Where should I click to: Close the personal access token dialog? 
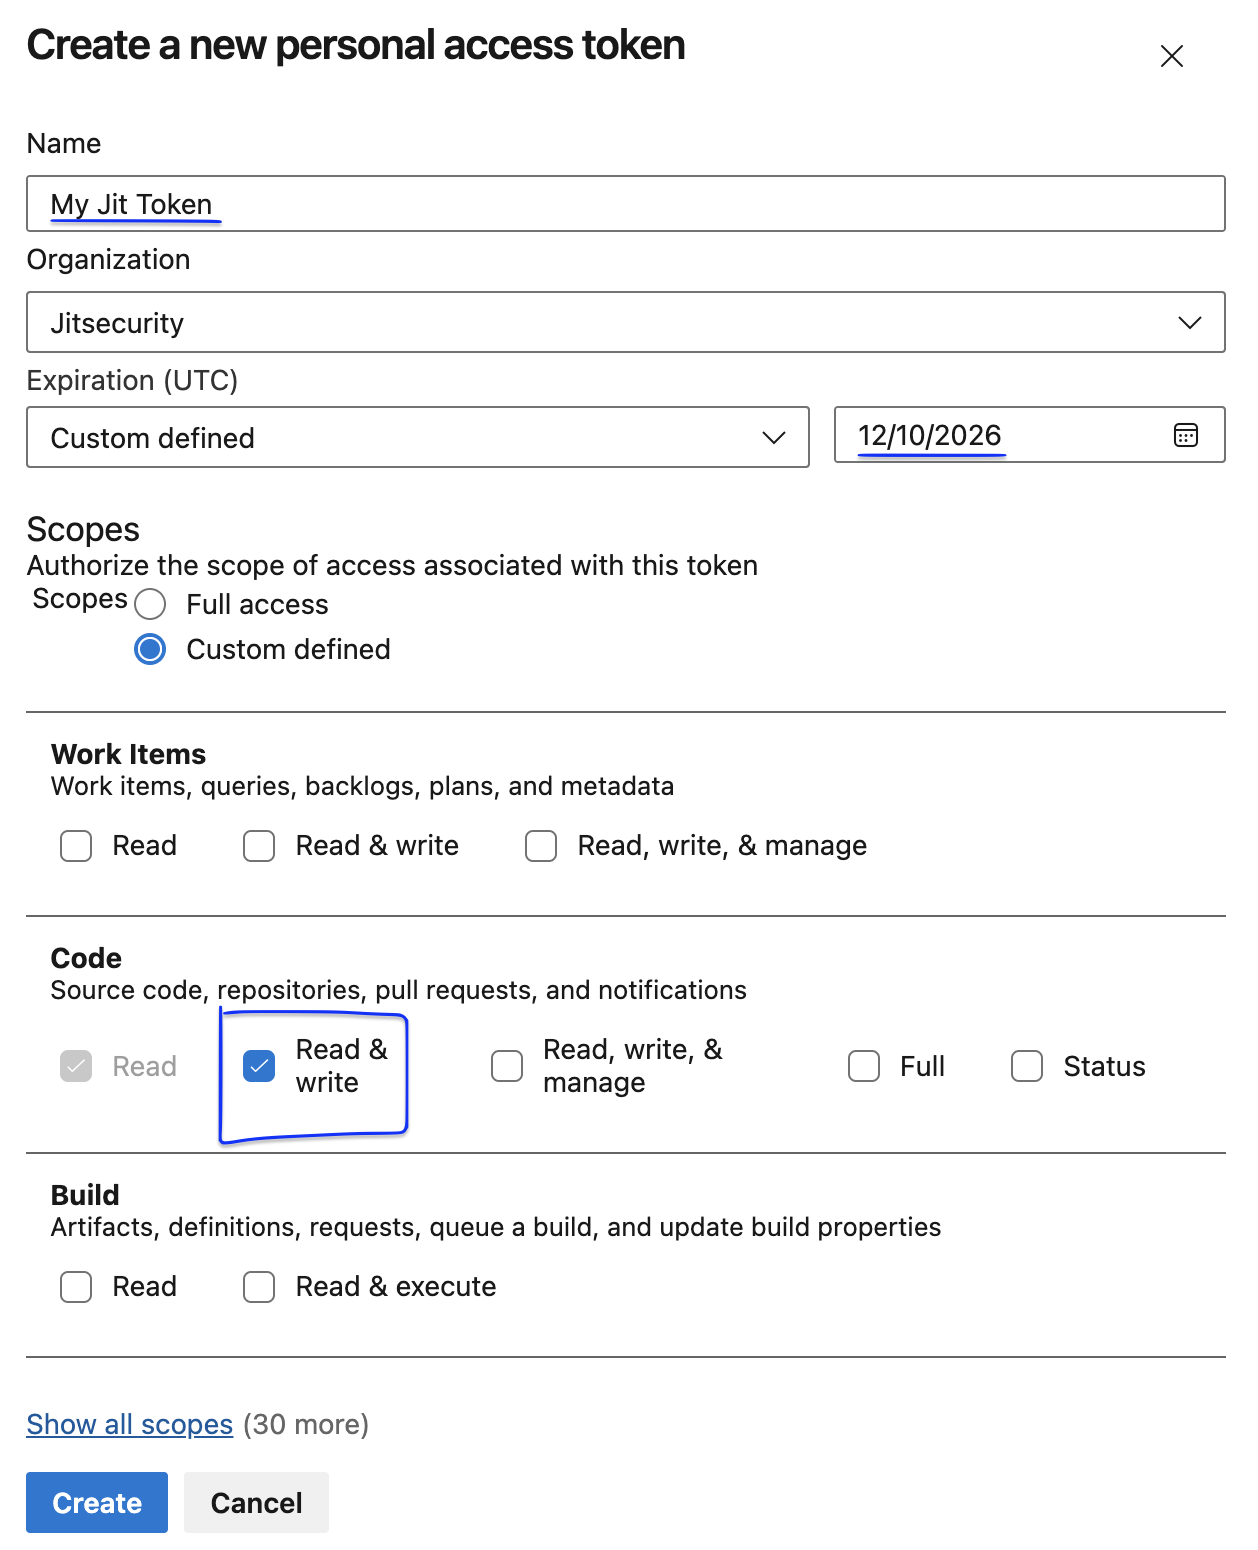point(1172,56)
